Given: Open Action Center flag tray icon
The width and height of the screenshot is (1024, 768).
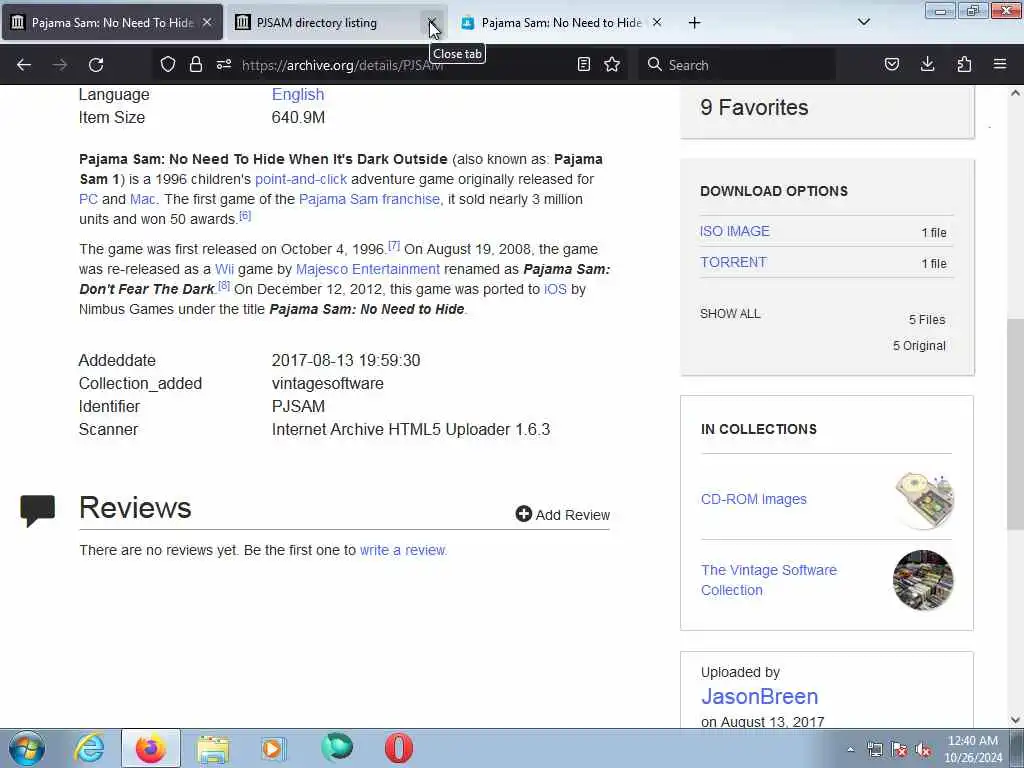Looking at the screenshot, I should point(899,750).
